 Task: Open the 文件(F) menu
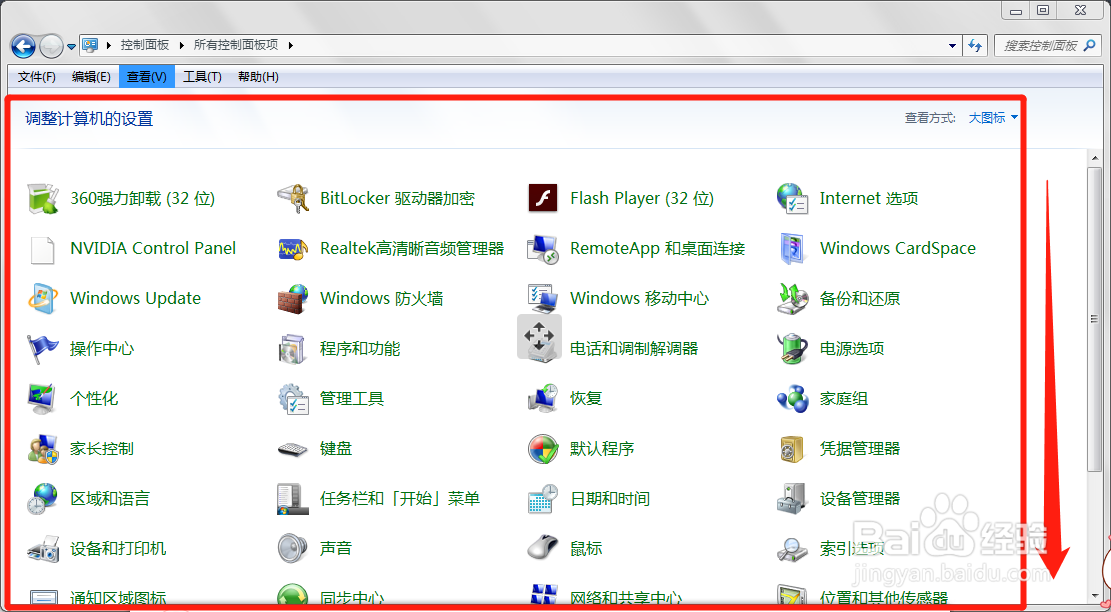tap(37, 76)
